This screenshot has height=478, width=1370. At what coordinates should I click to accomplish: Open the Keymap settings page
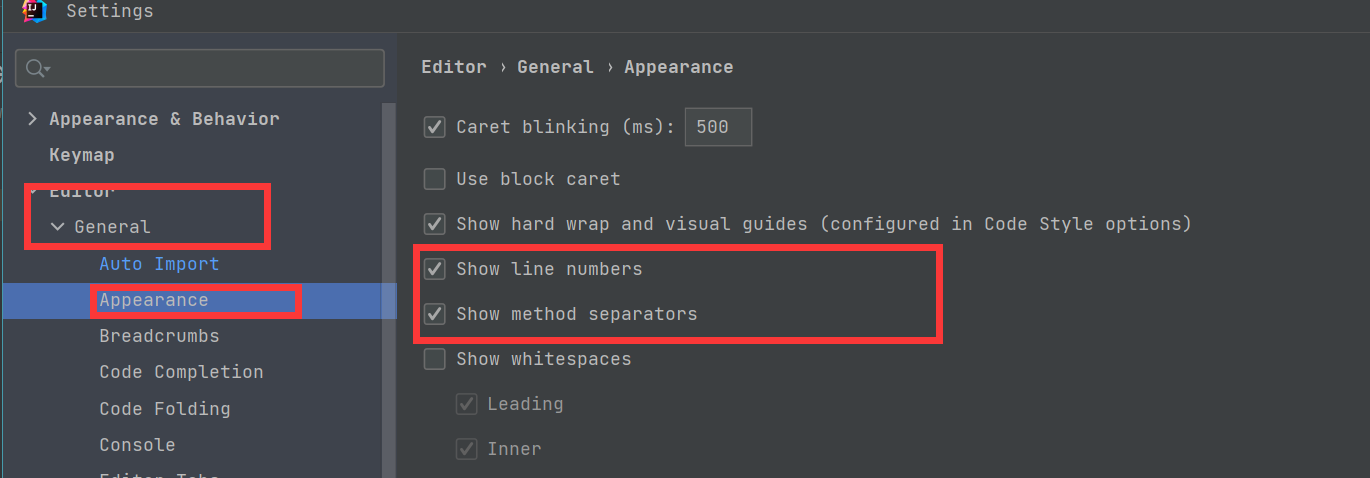tap(82, 155)
